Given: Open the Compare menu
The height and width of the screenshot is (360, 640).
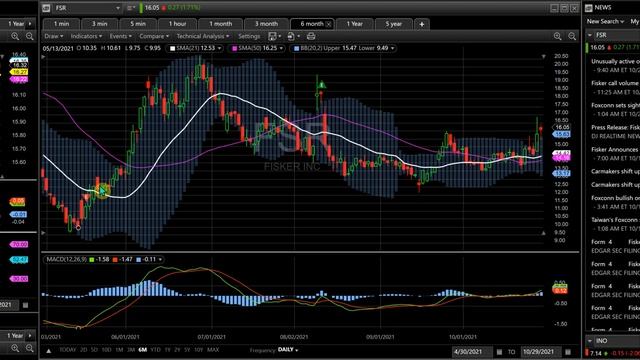Looking at the screenshot, I should (154, 36).
